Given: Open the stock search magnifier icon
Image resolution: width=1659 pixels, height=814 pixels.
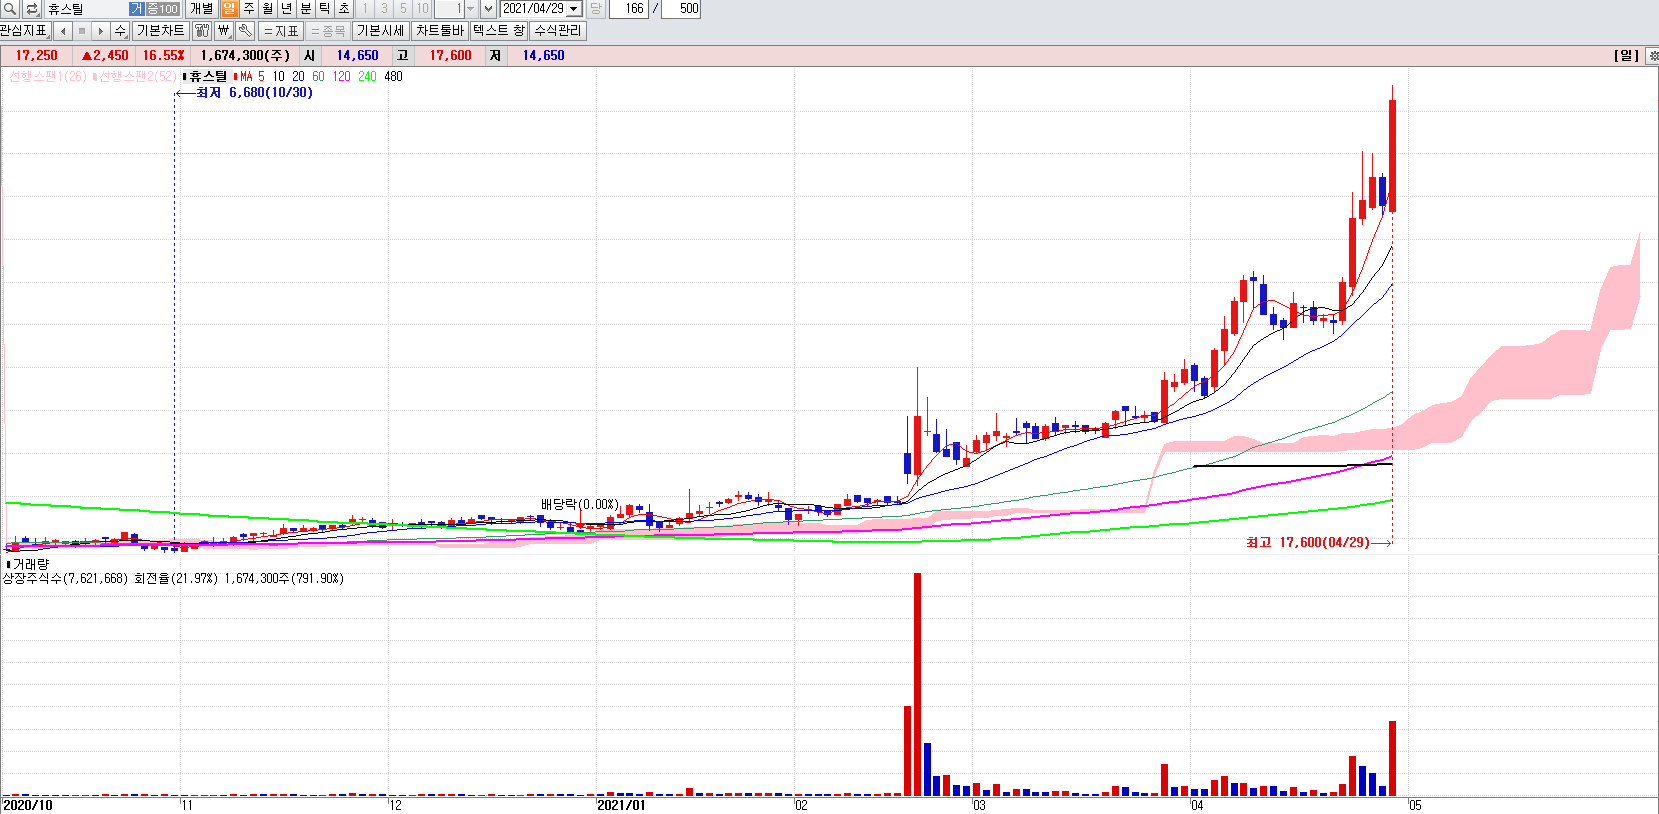Looking at the screenshot, I should click(x=9, y=9).
